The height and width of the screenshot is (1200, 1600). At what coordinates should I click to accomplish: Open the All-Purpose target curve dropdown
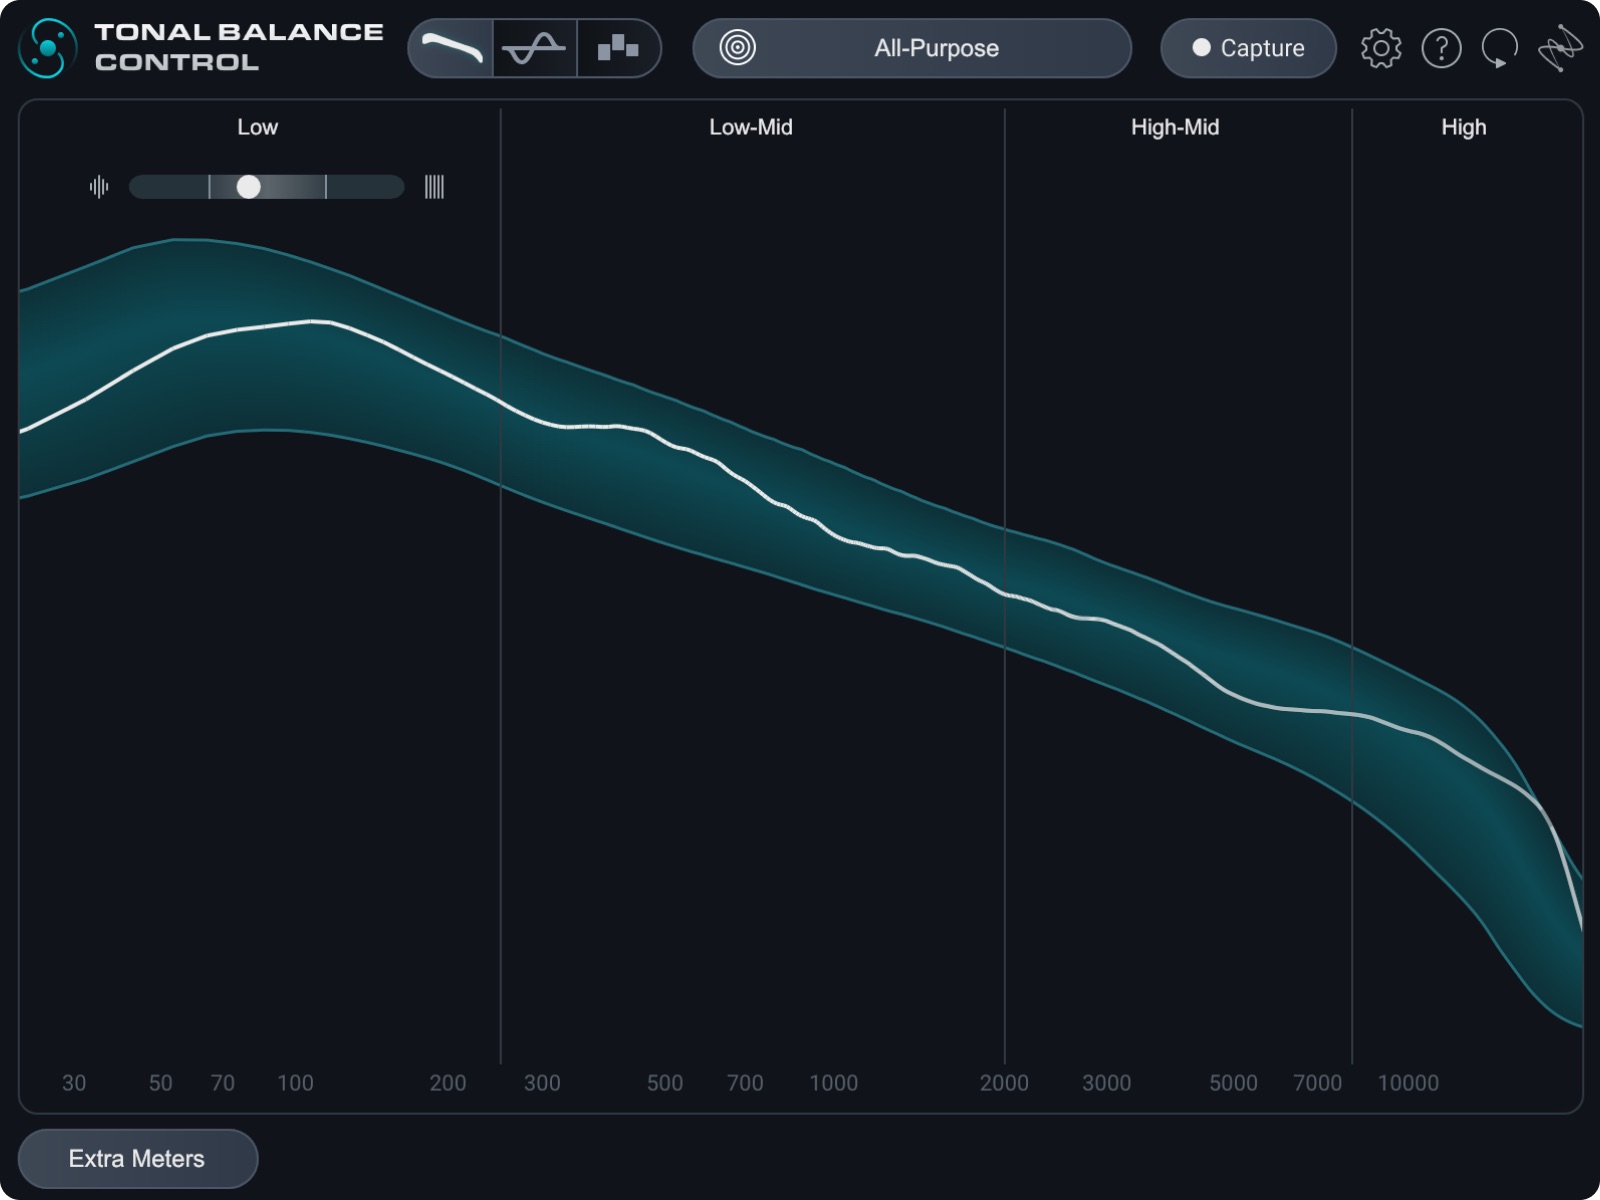936,48
